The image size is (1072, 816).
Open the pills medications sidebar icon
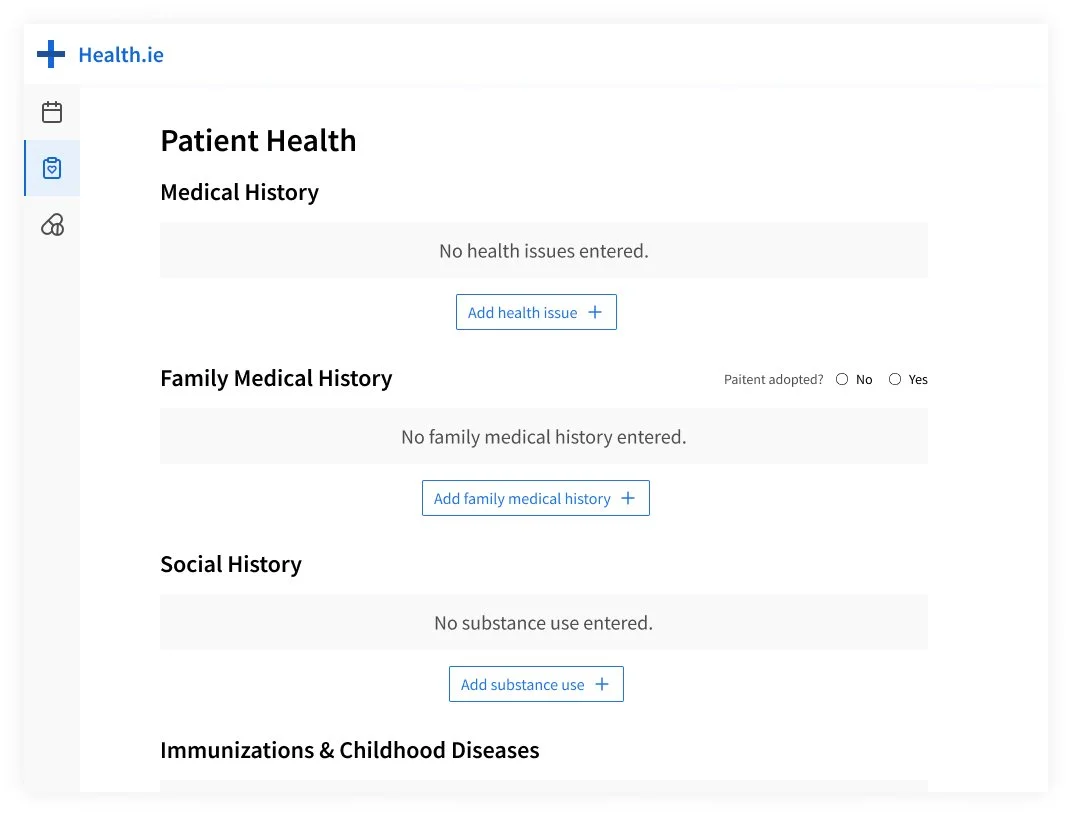click(x=52, y=225)
